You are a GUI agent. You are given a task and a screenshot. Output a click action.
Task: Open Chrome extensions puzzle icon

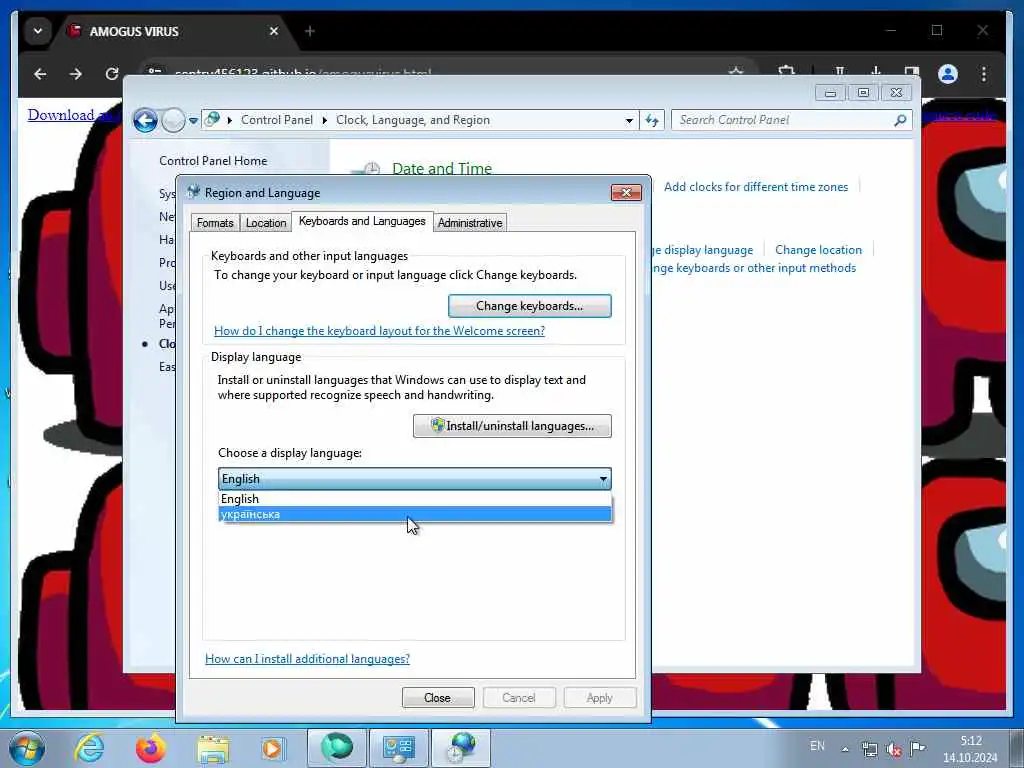point(786,72)
